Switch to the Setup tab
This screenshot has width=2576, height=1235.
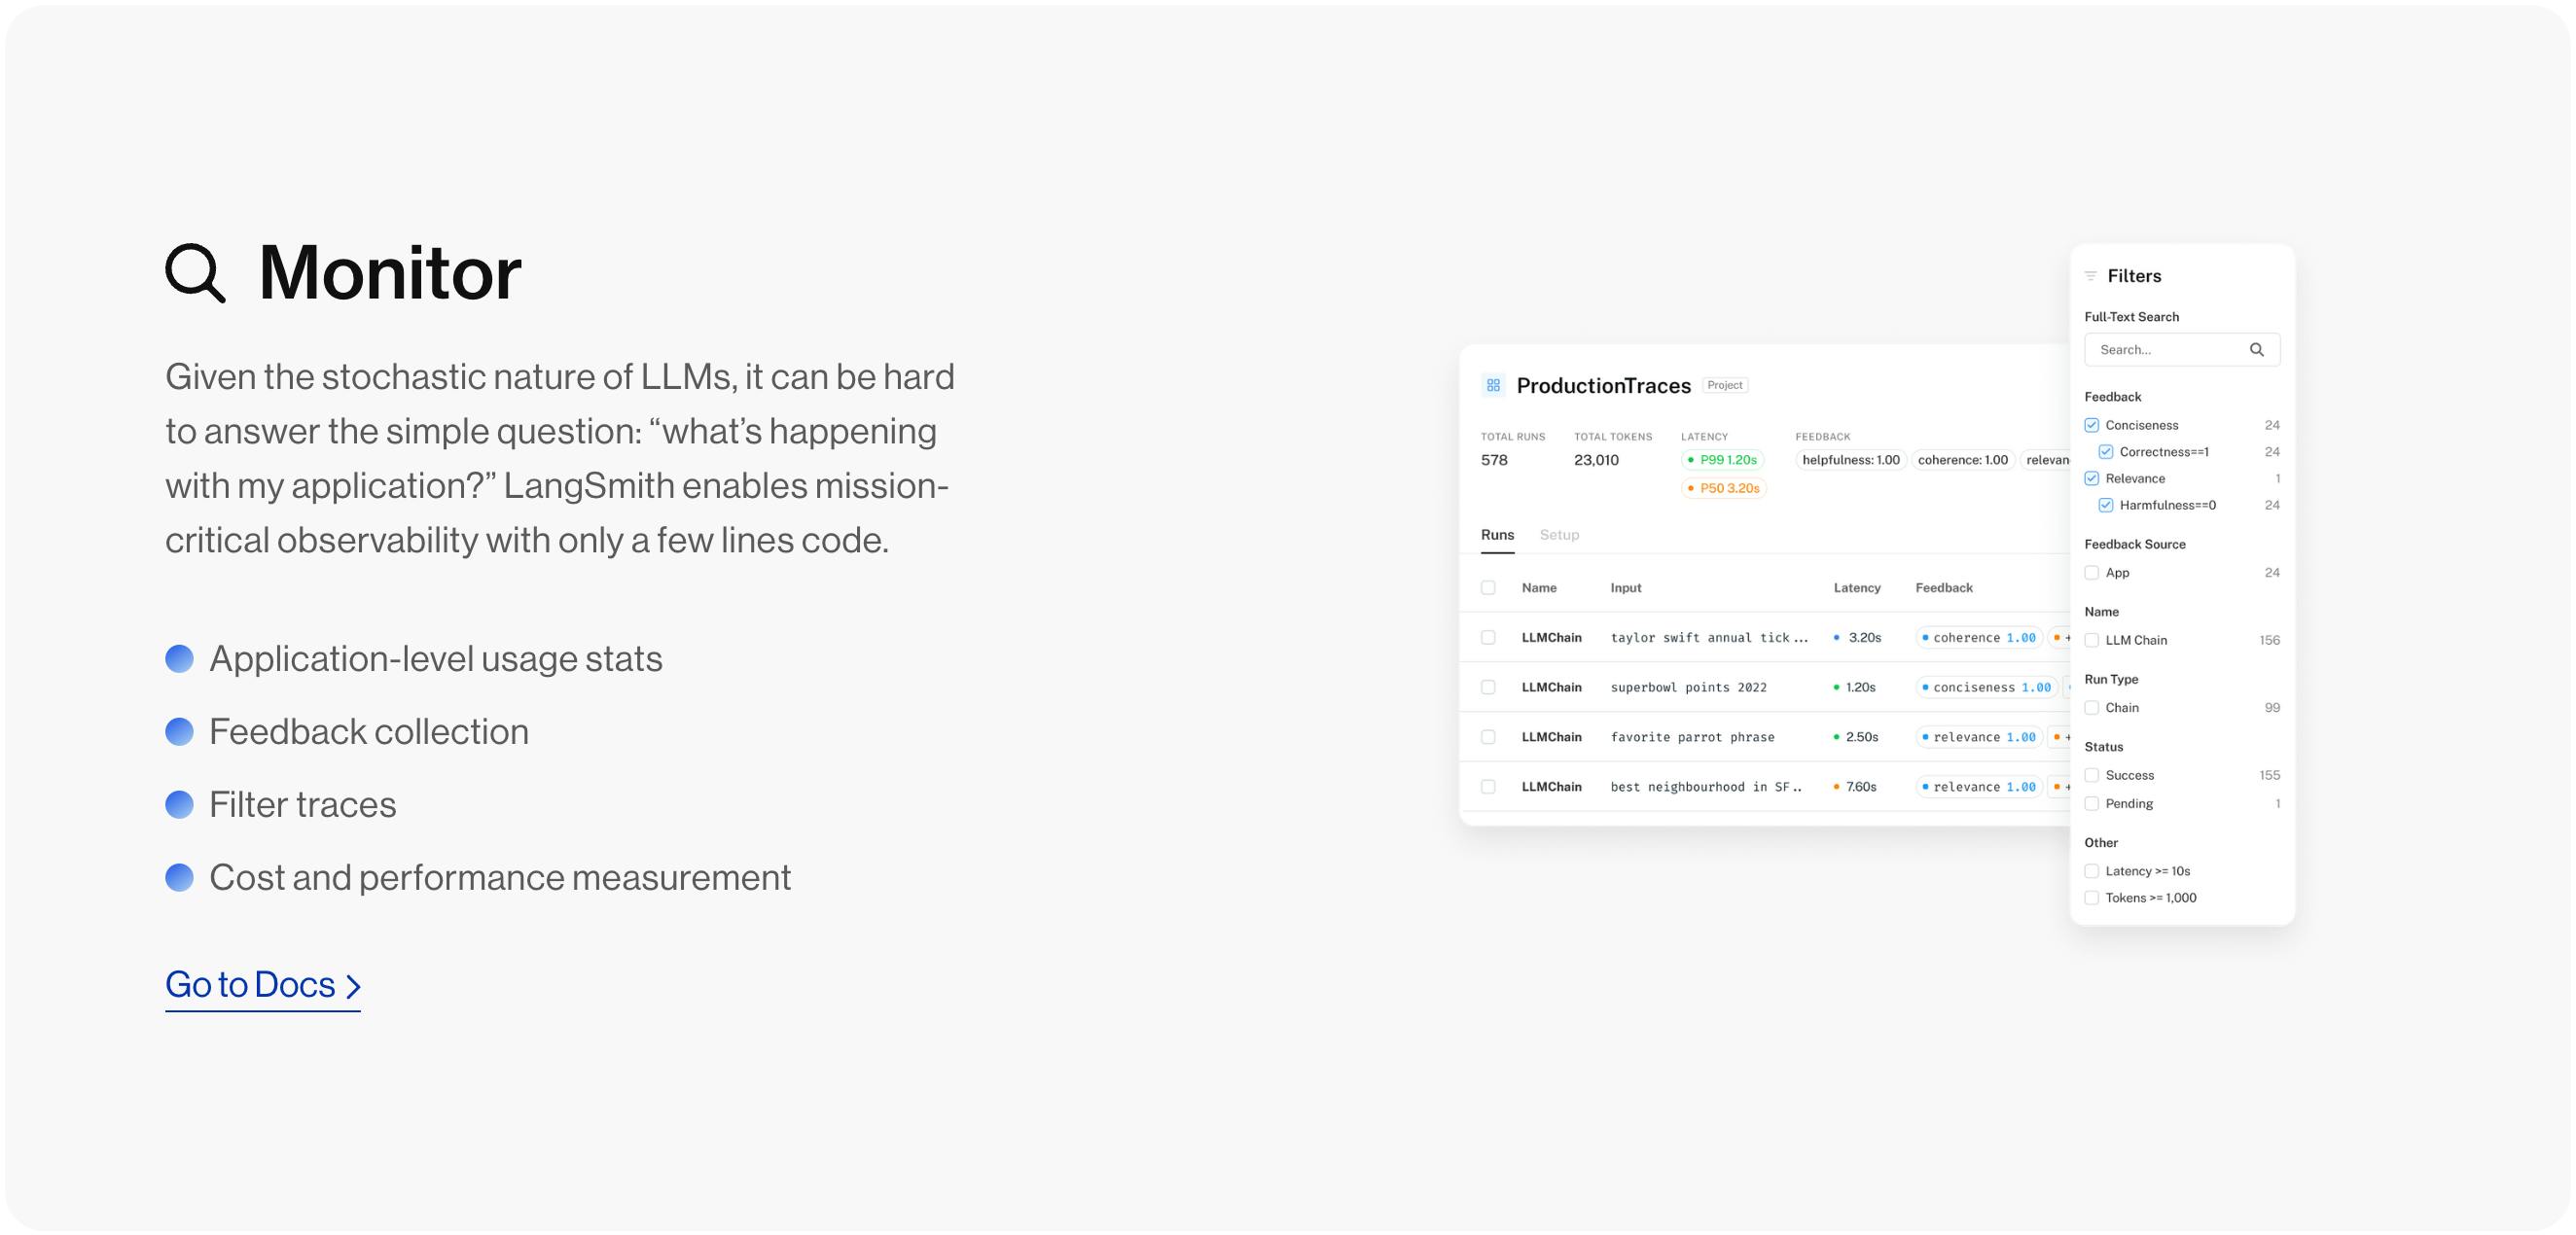(1559, 535)
